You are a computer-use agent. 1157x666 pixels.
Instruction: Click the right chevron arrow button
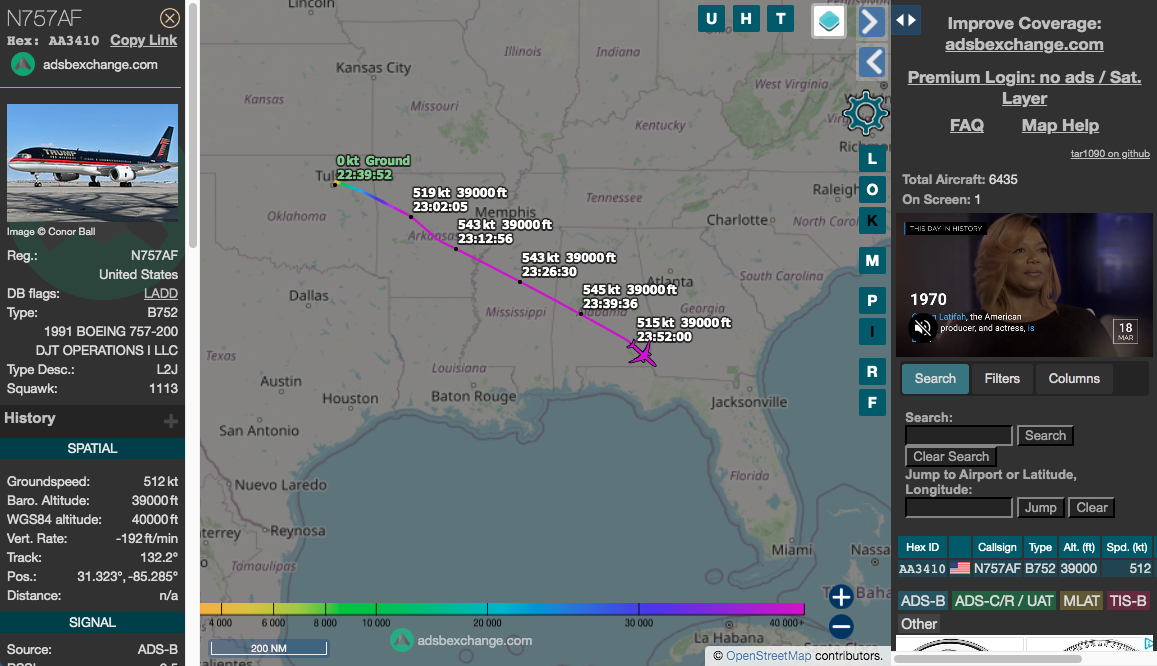point(871,21)
